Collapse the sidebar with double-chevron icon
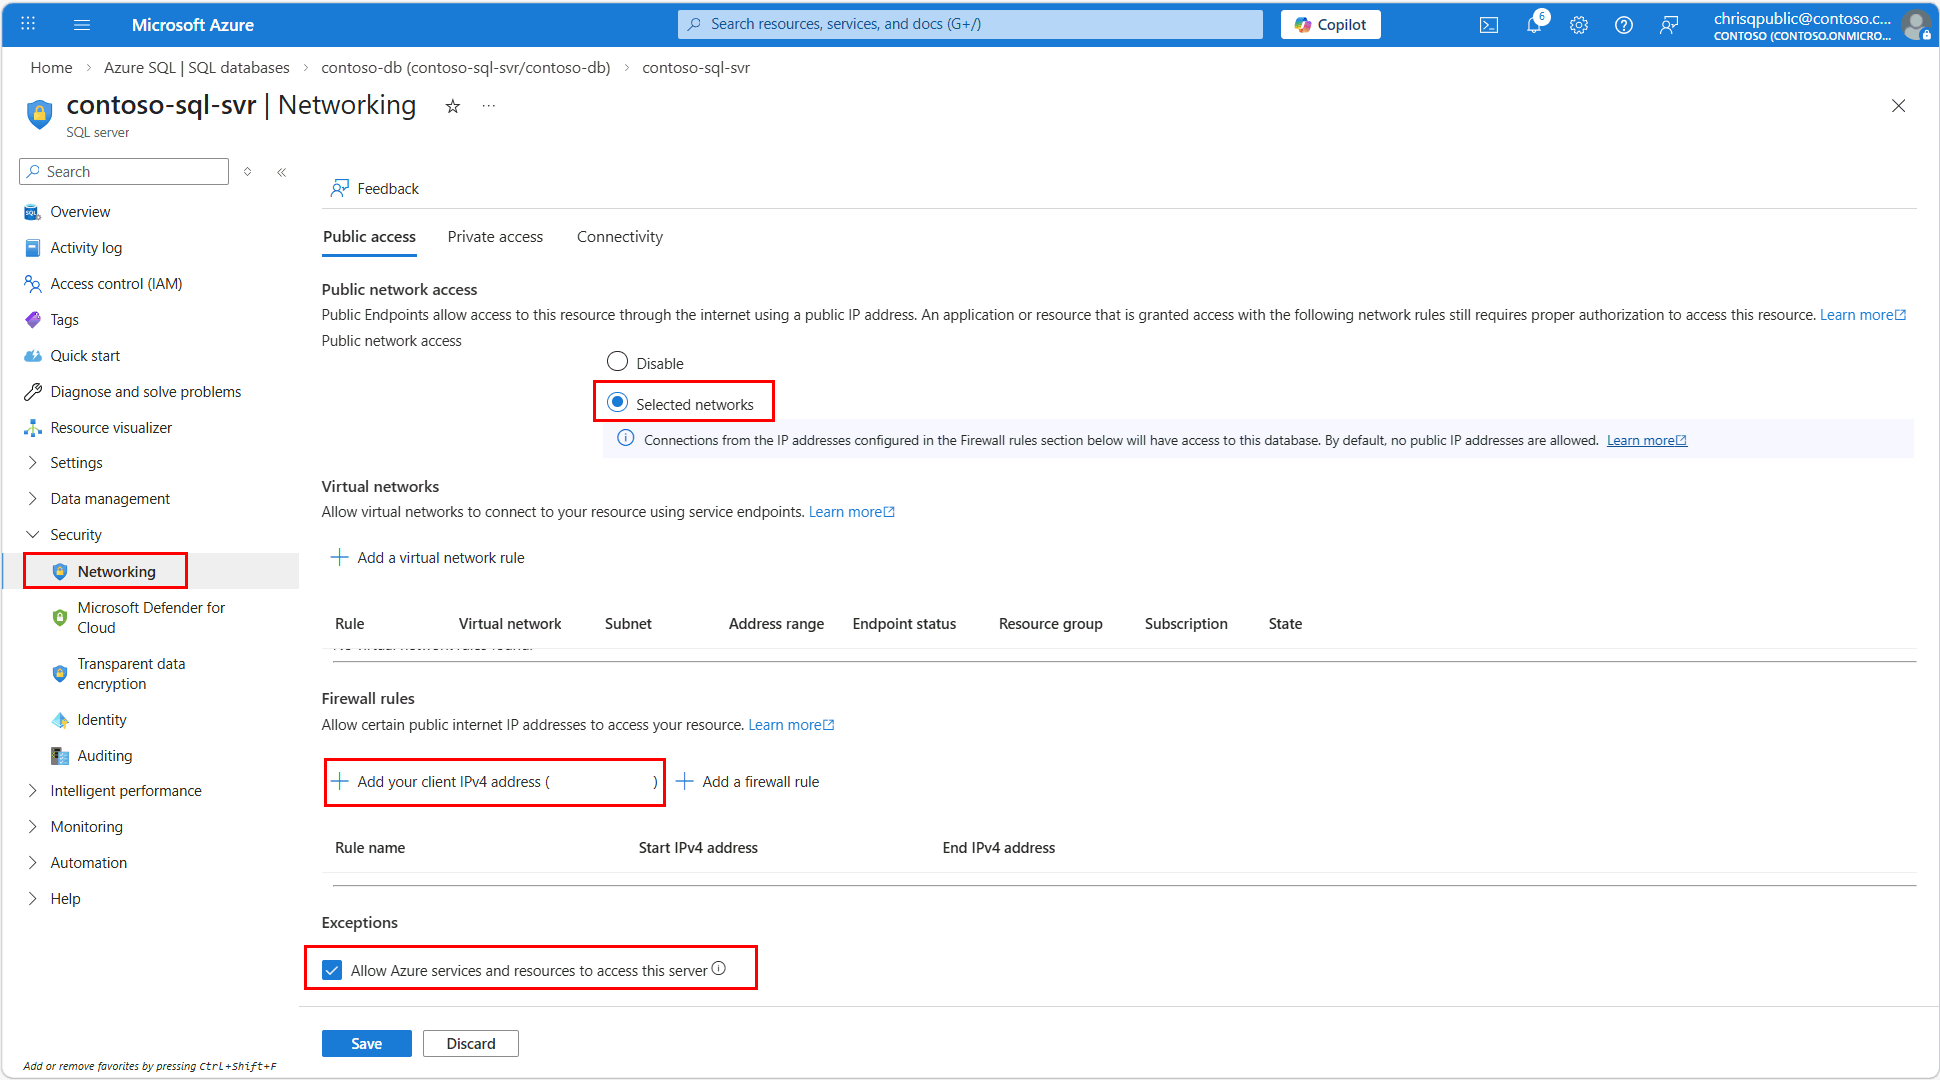 [282, 172]
